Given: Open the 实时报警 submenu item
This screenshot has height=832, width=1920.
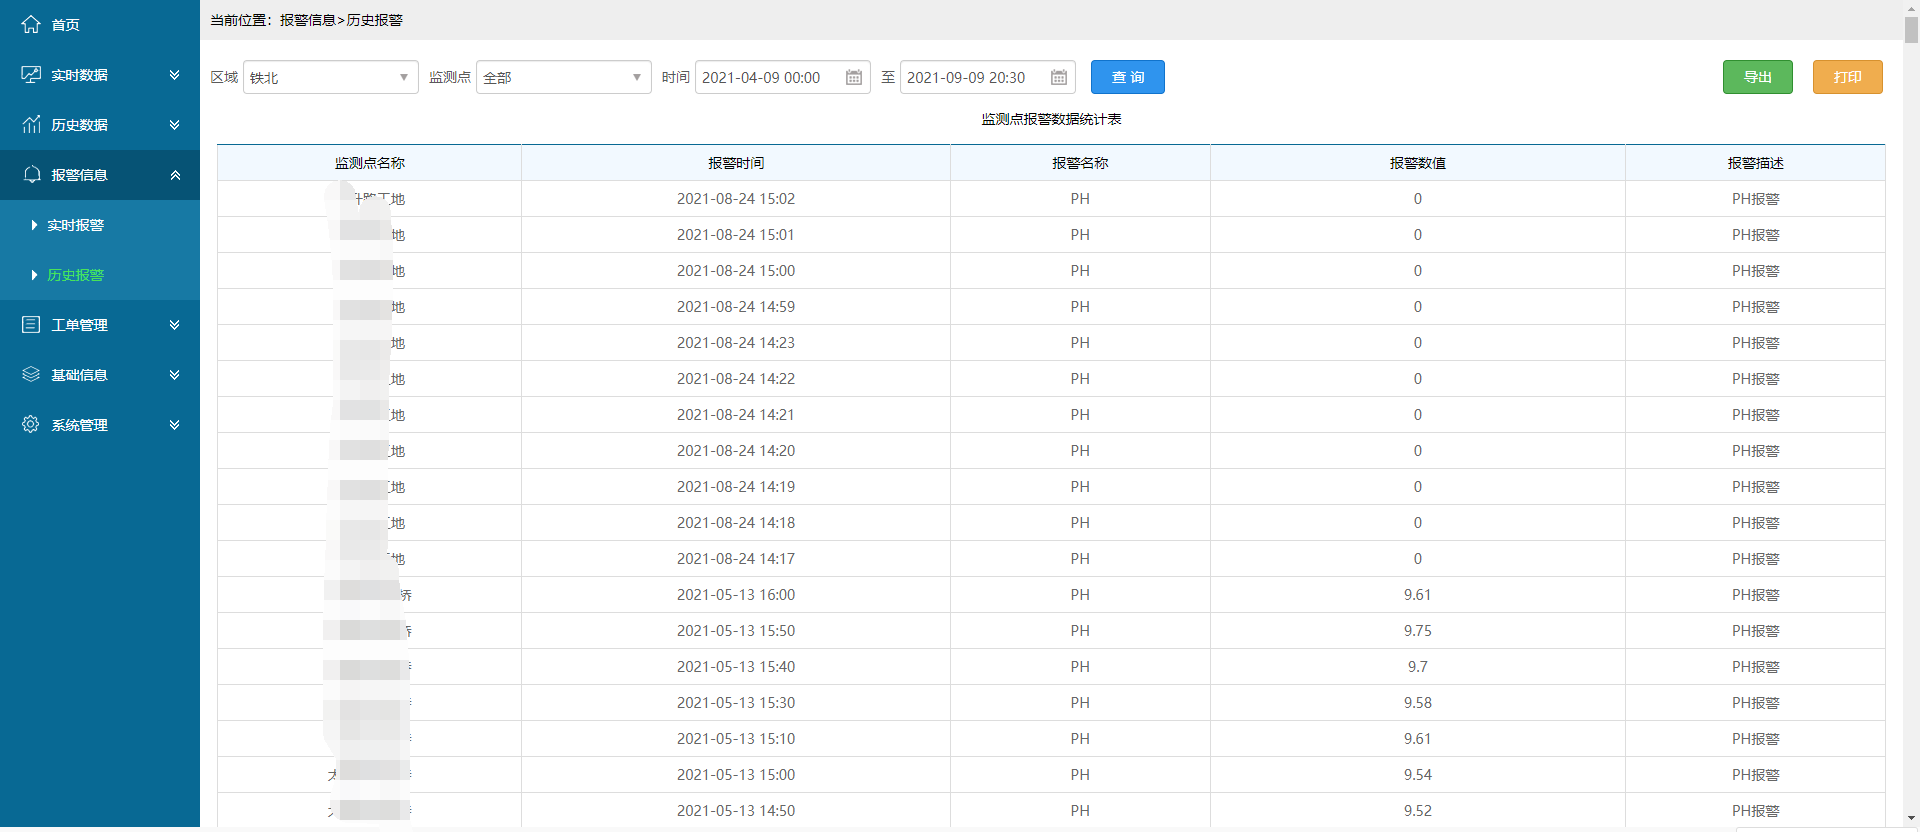Looking at the screenshot, I should (76, 225).
